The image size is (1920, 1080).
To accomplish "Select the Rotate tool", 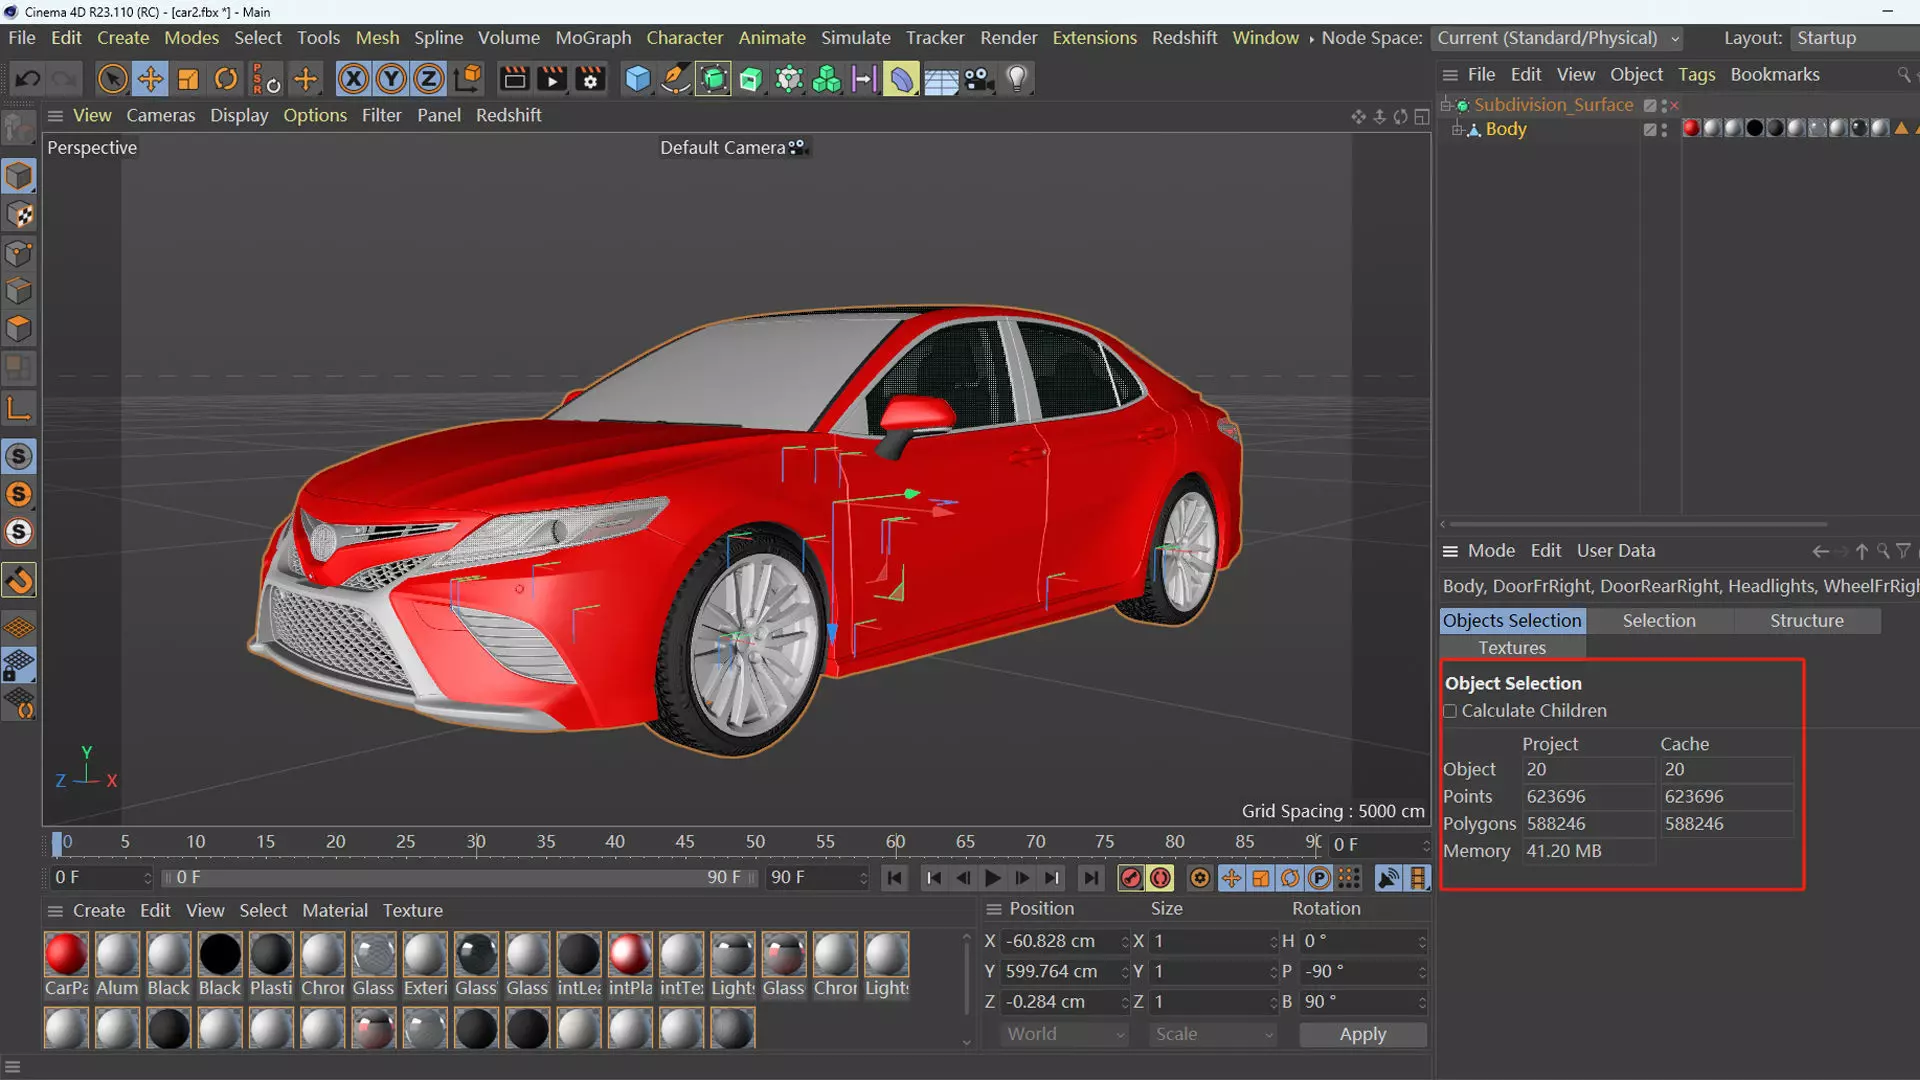I will 226,78.
